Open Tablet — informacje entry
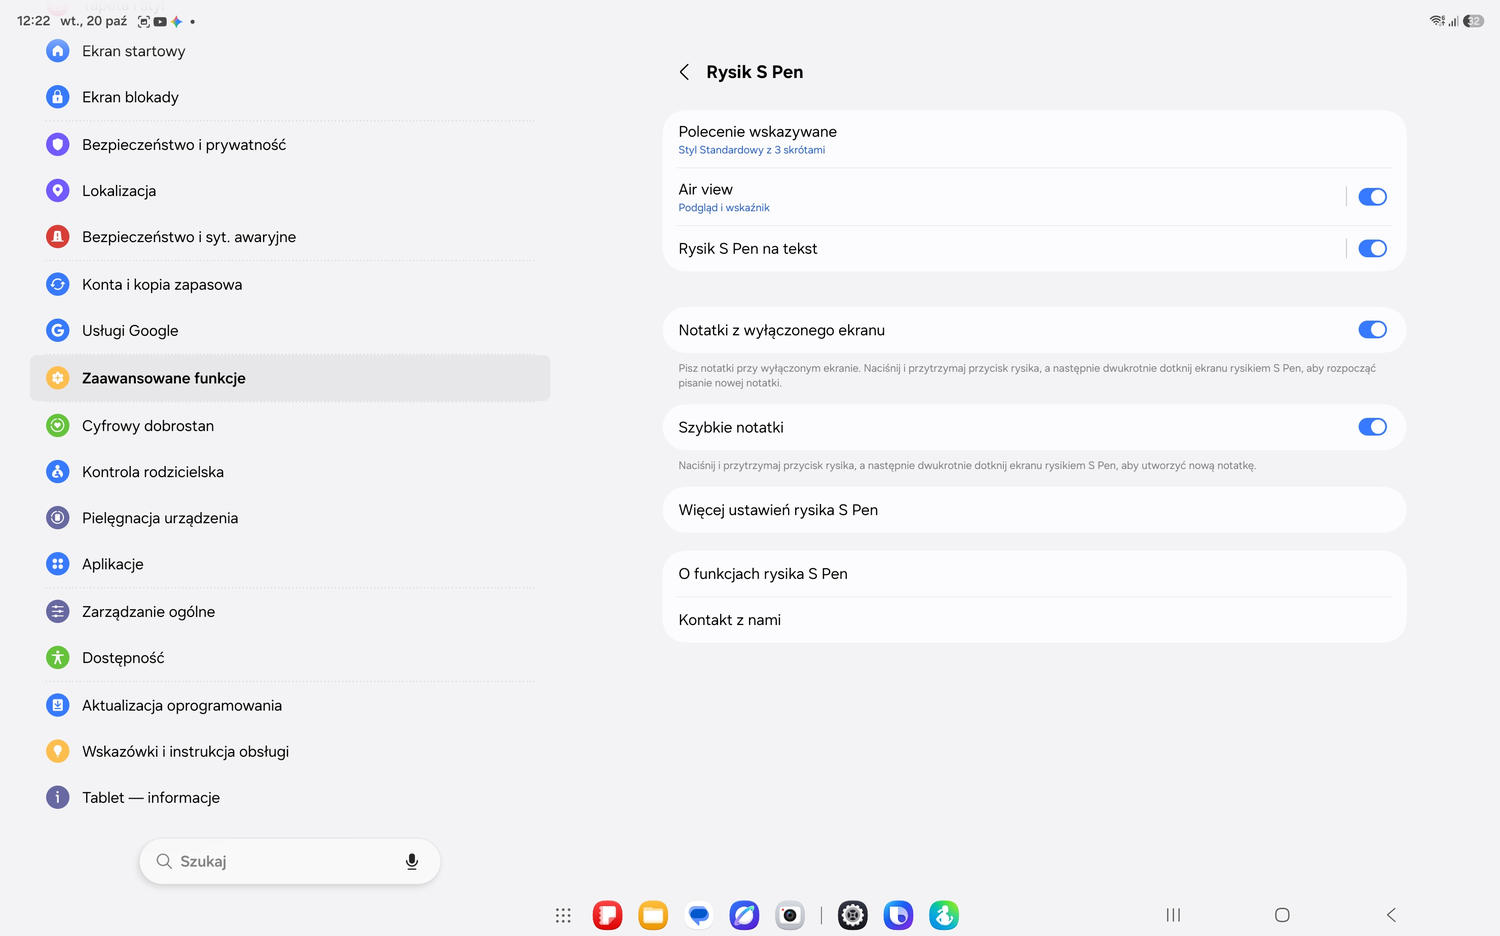 click(x=290, y=797)
